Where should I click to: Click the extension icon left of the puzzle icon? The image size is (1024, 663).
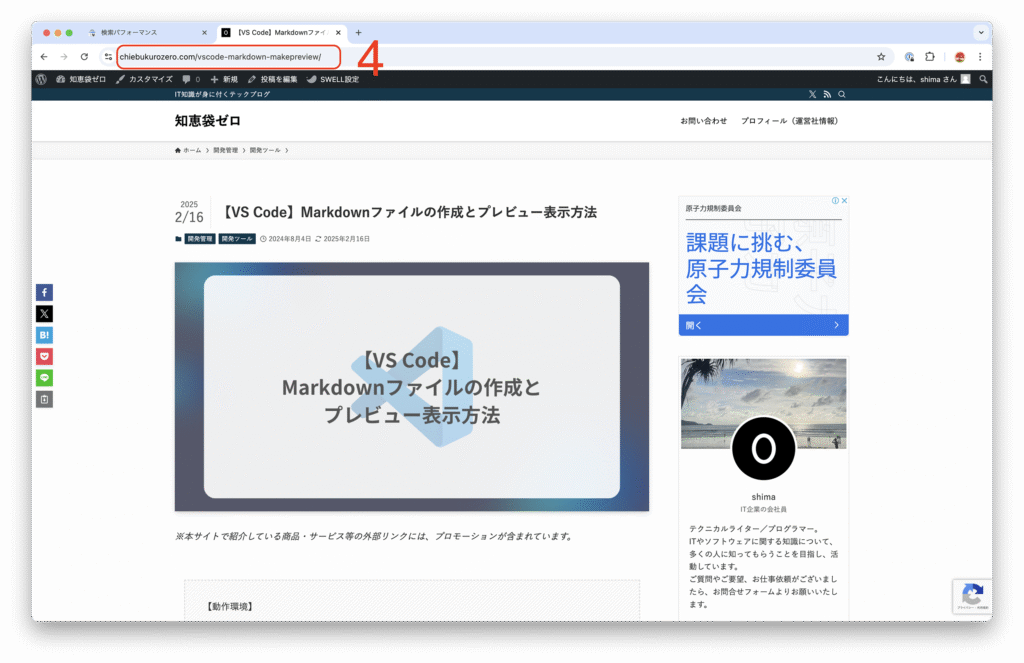[909, 57]
